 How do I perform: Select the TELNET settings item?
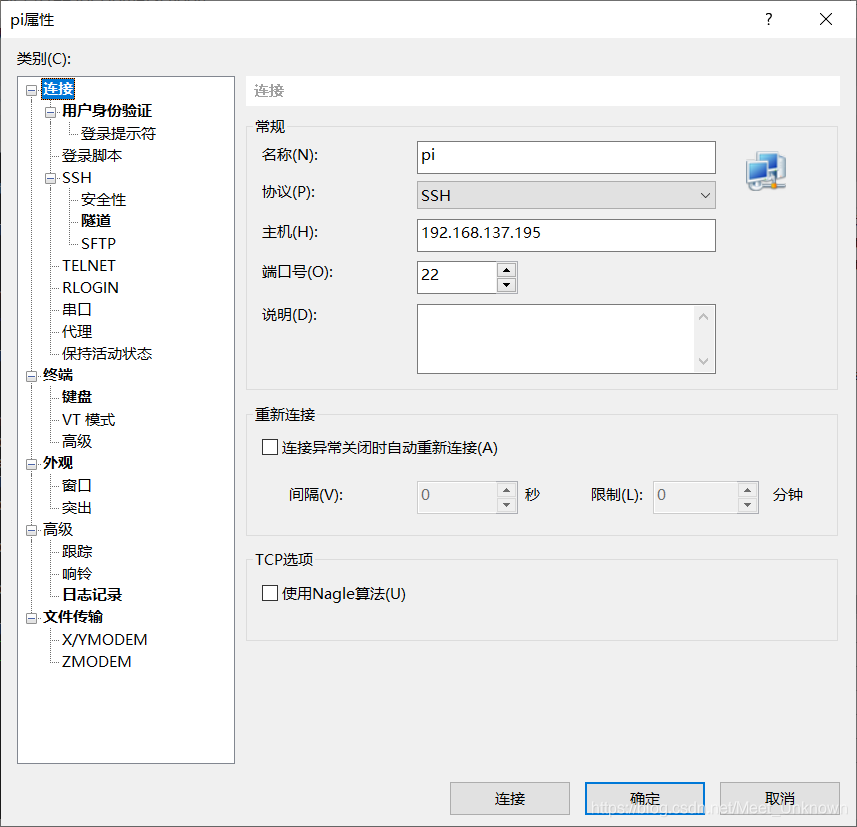coord(89,265)
